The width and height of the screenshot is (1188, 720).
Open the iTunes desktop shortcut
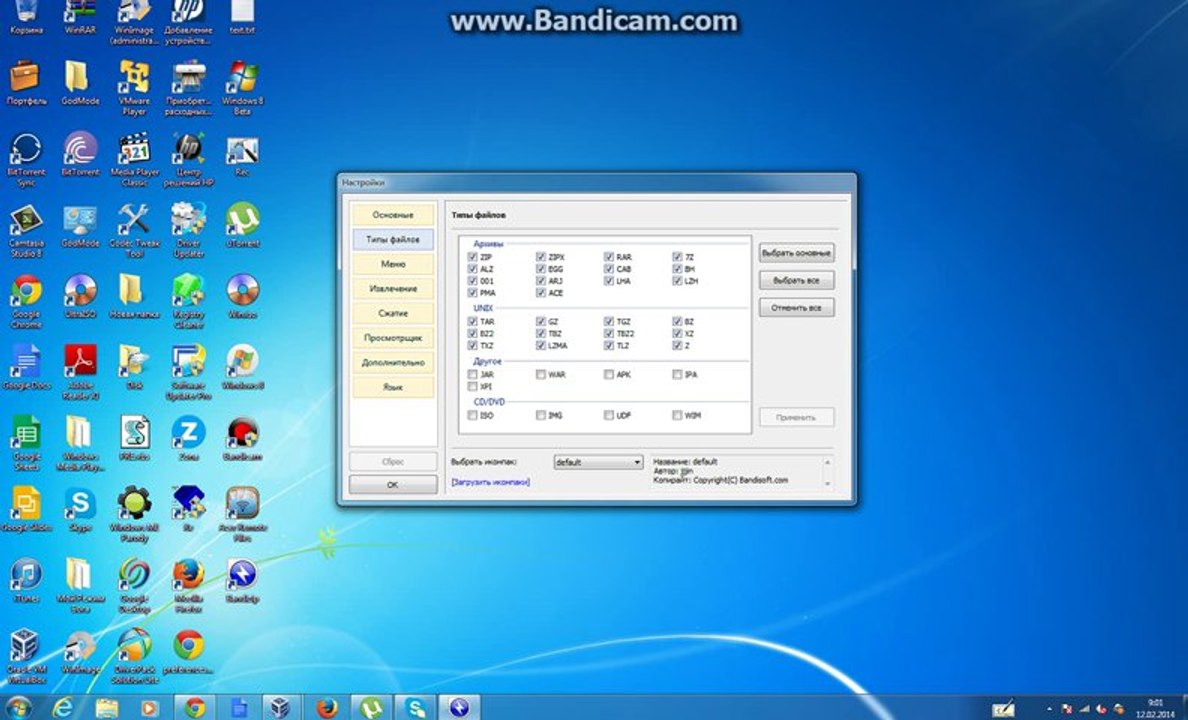tap(26, 581)
